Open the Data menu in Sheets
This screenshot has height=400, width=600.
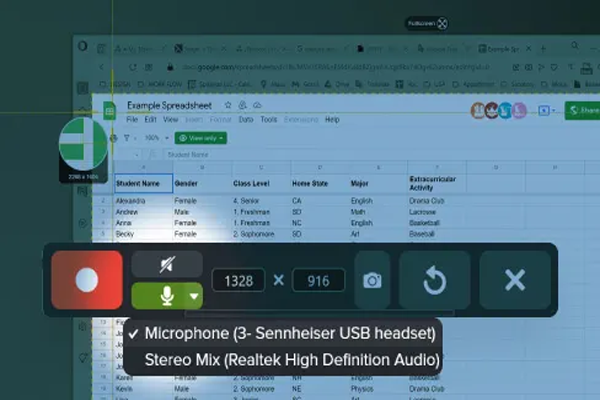pyautogui.click(x=245, y=119)
